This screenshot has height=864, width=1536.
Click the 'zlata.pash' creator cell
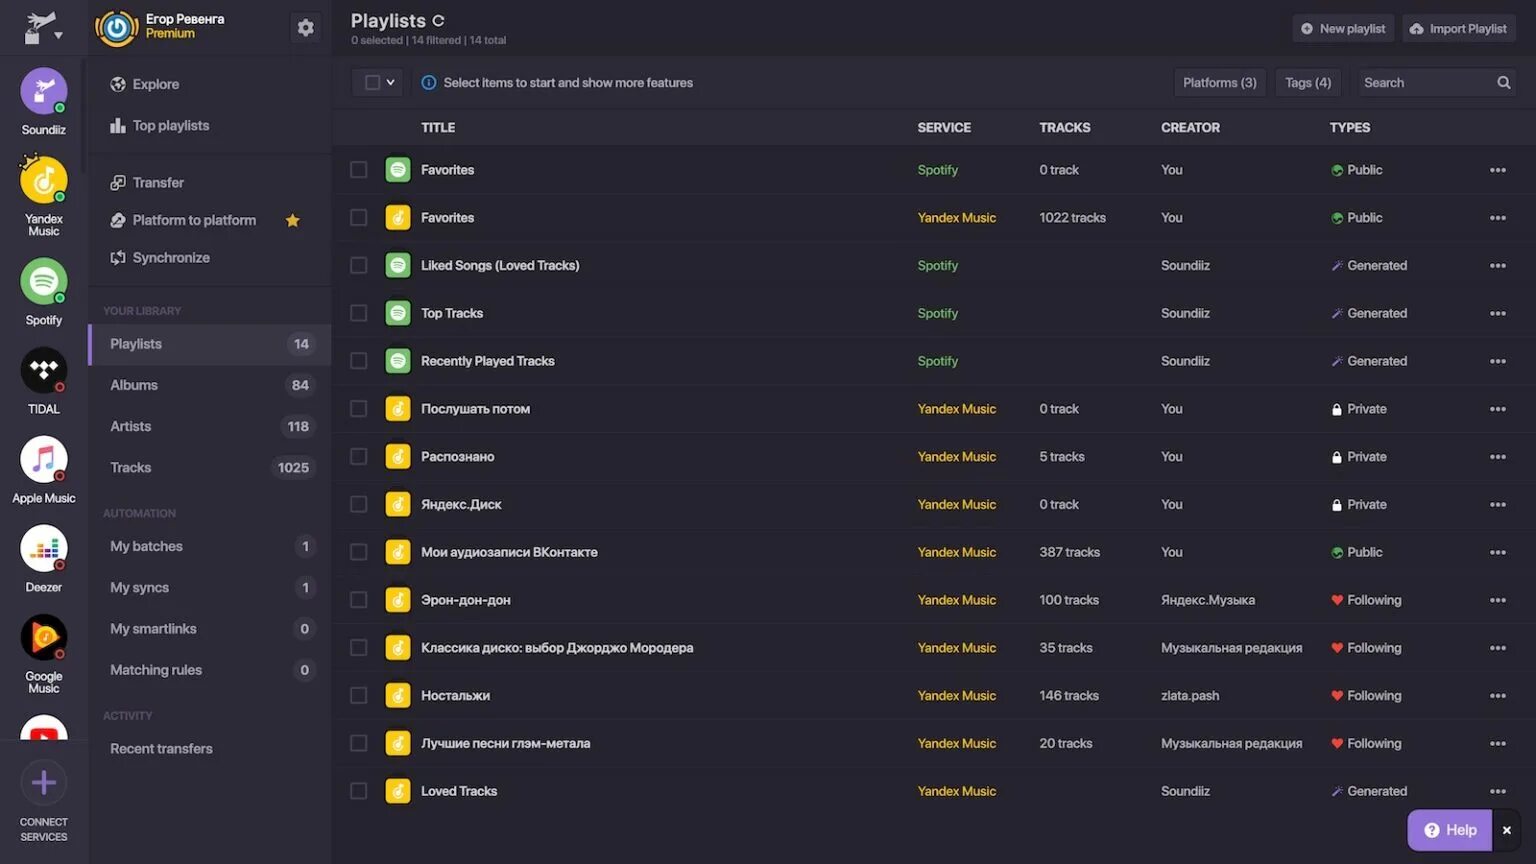(1190, 696)
